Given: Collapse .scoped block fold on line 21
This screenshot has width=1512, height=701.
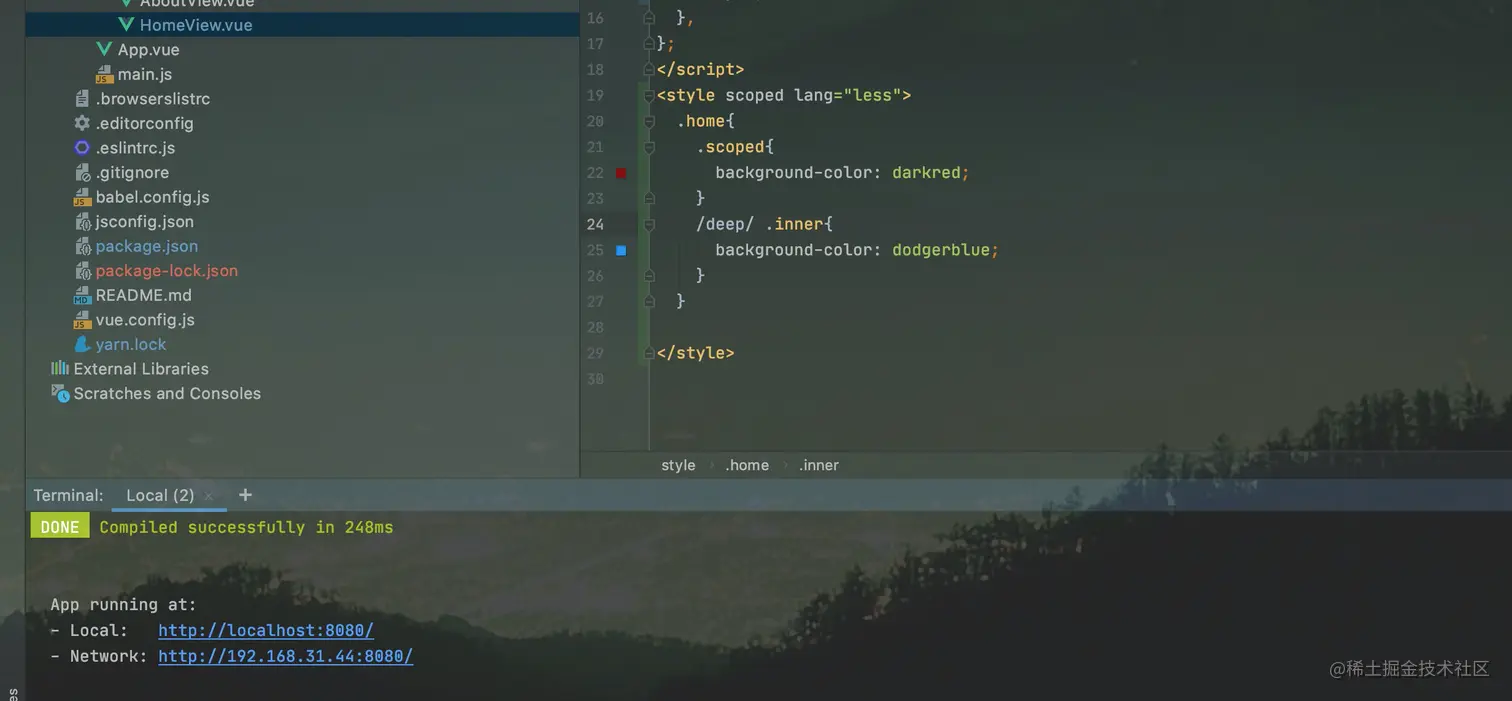Looking at the screenshot, I should (649, 147).
